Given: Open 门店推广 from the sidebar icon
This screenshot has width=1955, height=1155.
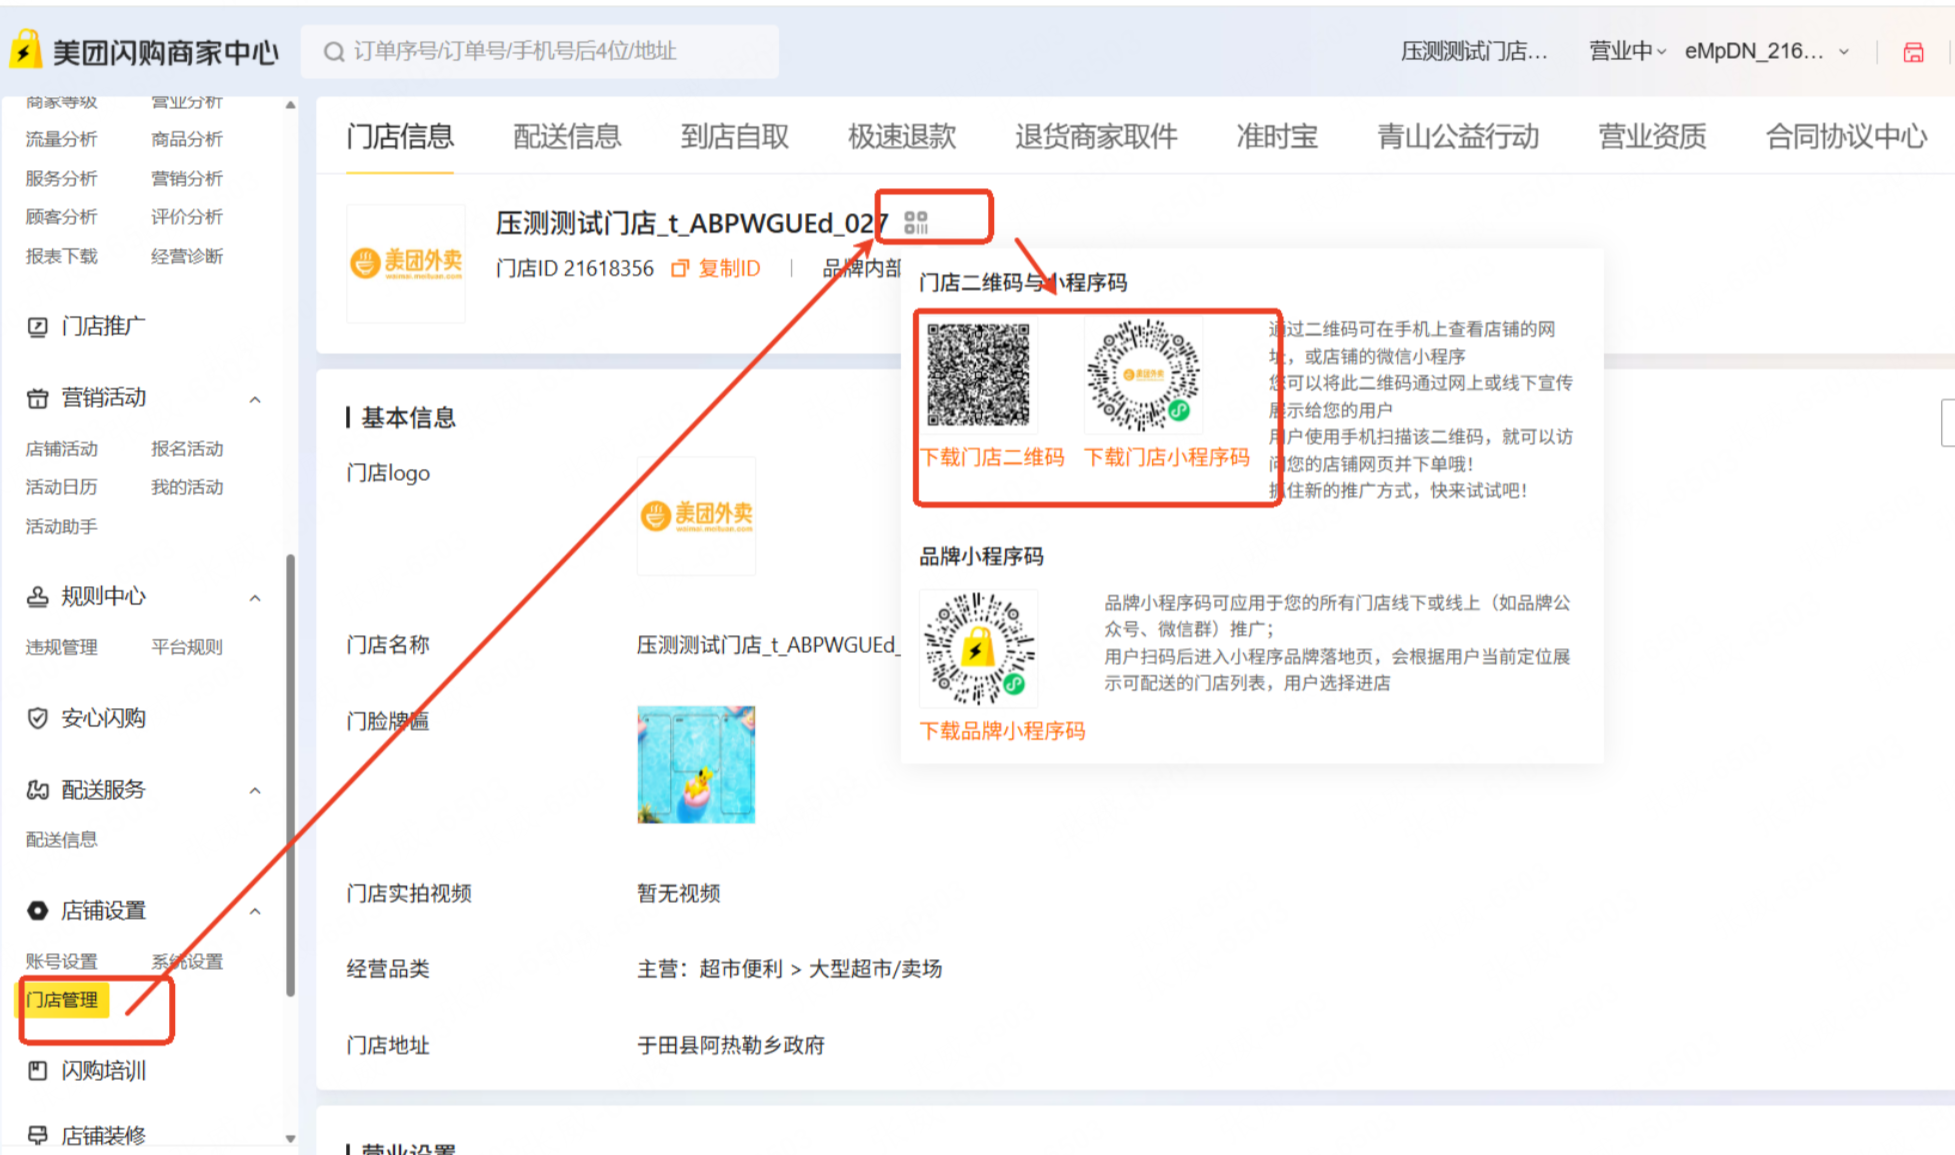Looking at the screenshot, I should [x=38, y=327].
